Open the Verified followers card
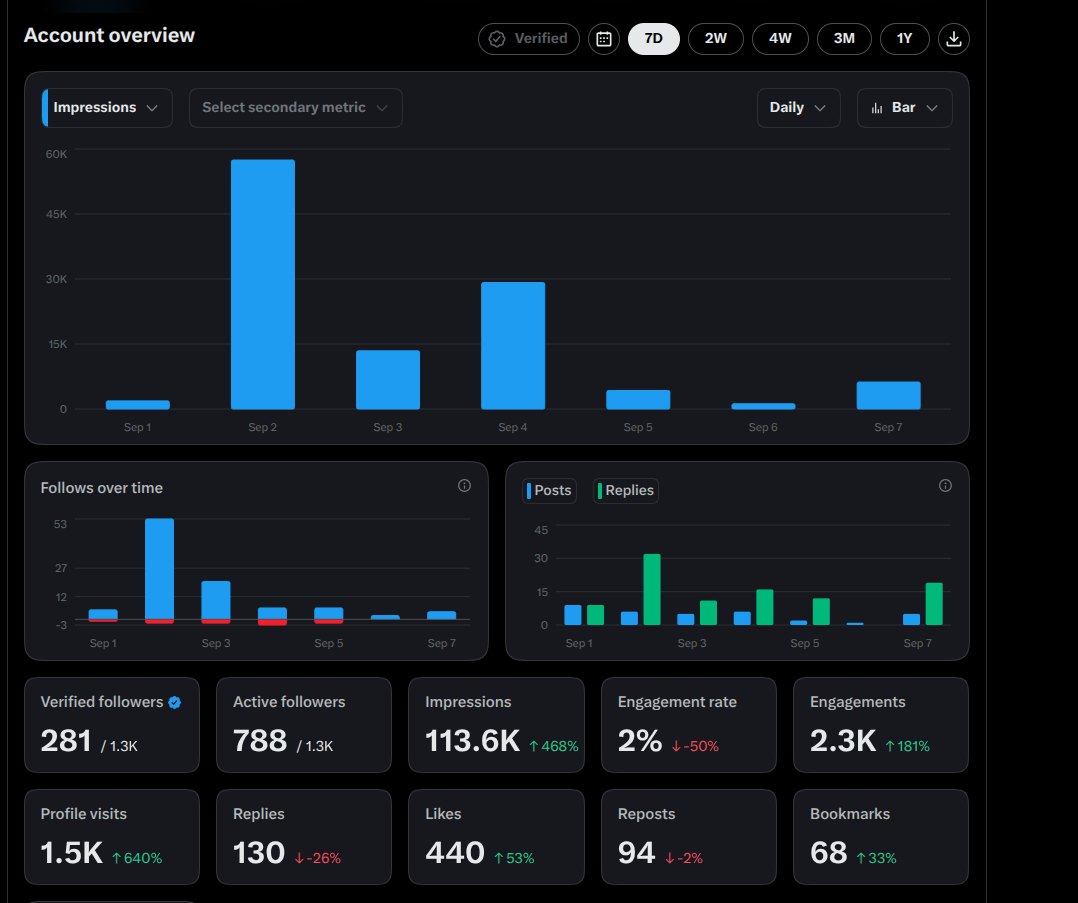Viewport: 1078px width, 903px height. tap(112, 725)
